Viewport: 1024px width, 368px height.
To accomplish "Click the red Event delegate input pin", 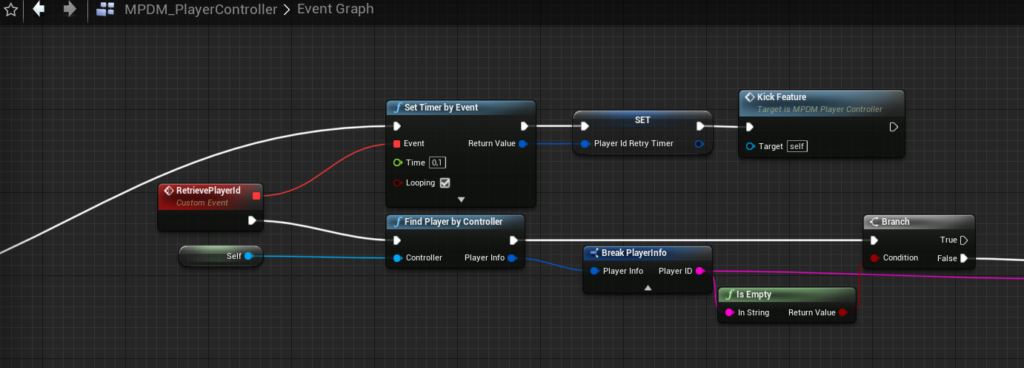I will 397,144.
